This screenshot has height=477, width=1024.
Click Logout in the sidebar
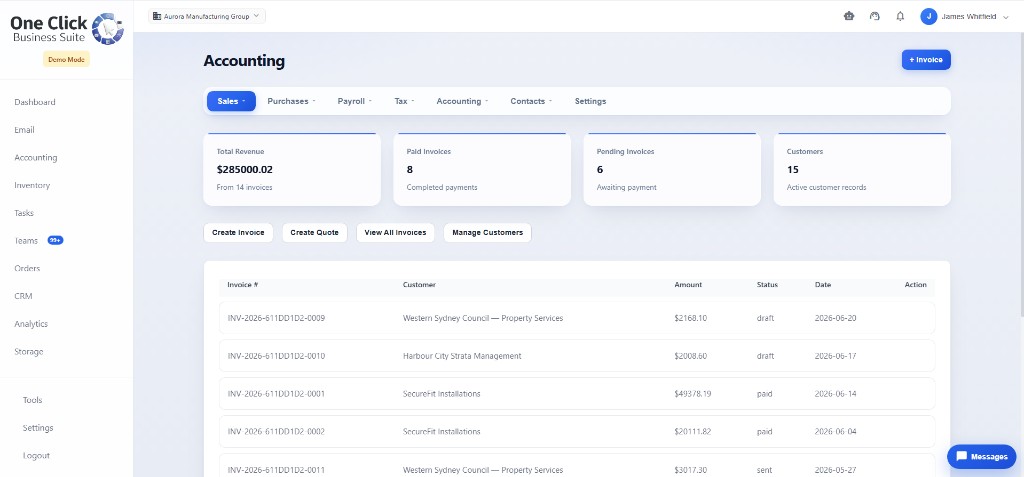36,455
